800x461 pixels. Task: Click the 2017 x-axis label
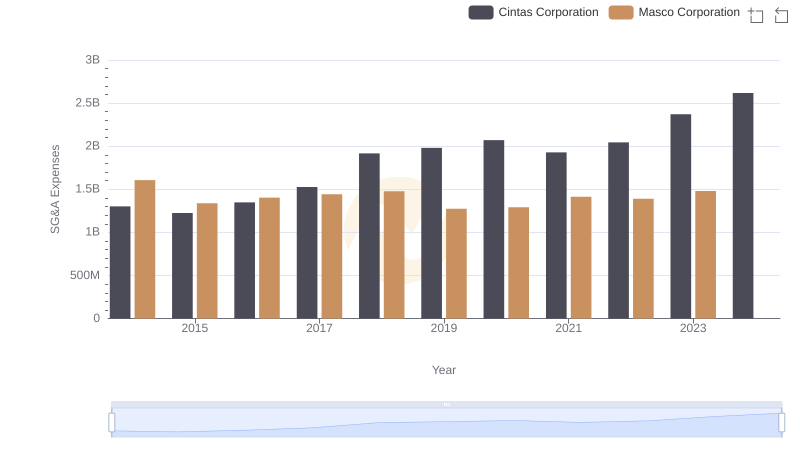pos(319,328)
